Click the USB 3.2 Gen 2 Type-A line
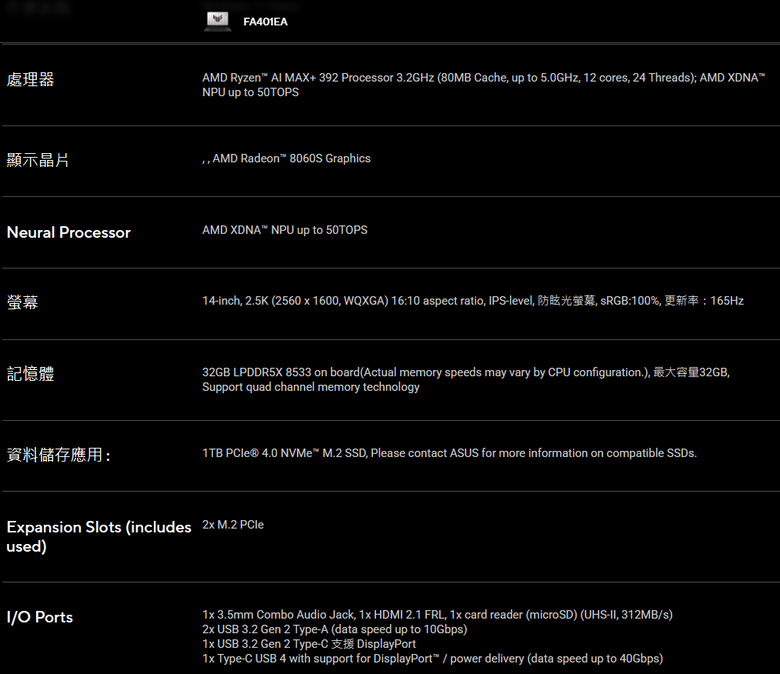Image resolution: width=780 pixels, height=674 pixels. (334, 629)
